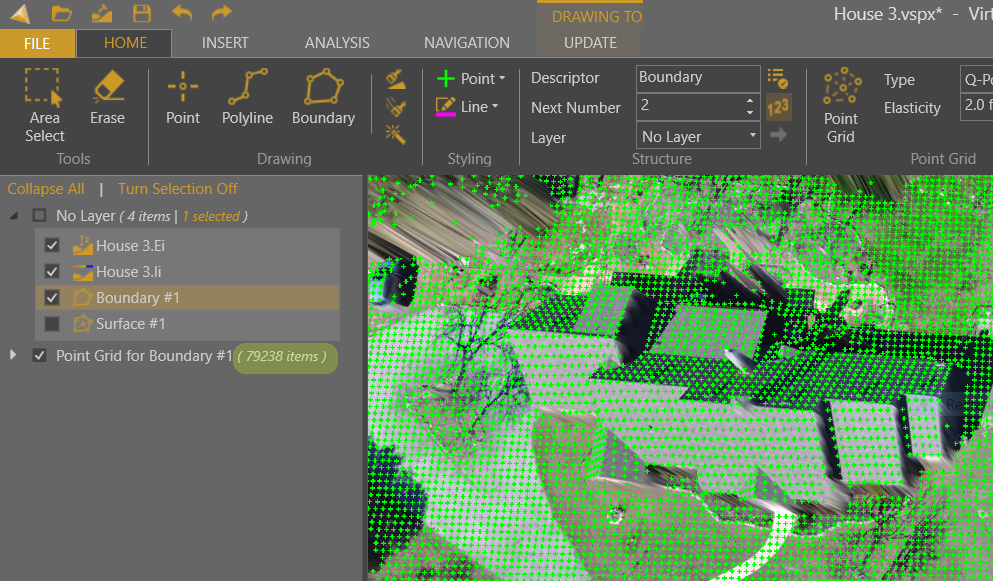Undo the last action
This screenshot has width=993, height=581.
(x=182, y=13)
